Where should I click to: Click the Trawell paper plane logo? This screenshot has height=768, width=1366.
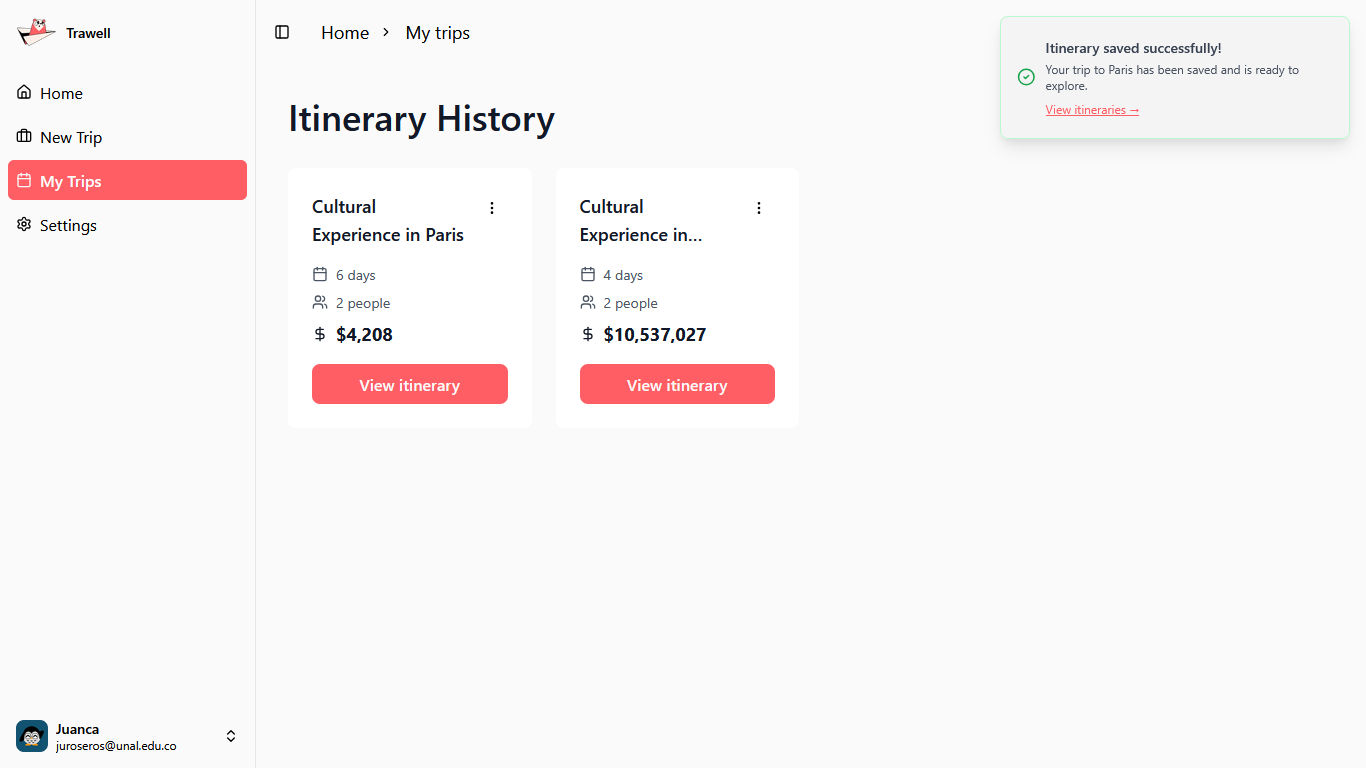coord(36,33)
